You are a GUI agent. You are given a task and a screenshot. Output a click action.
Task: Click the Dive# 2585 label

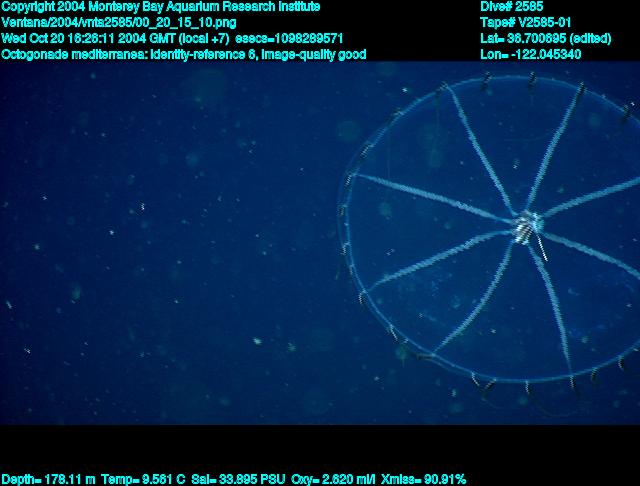click(x=511, y=7)
